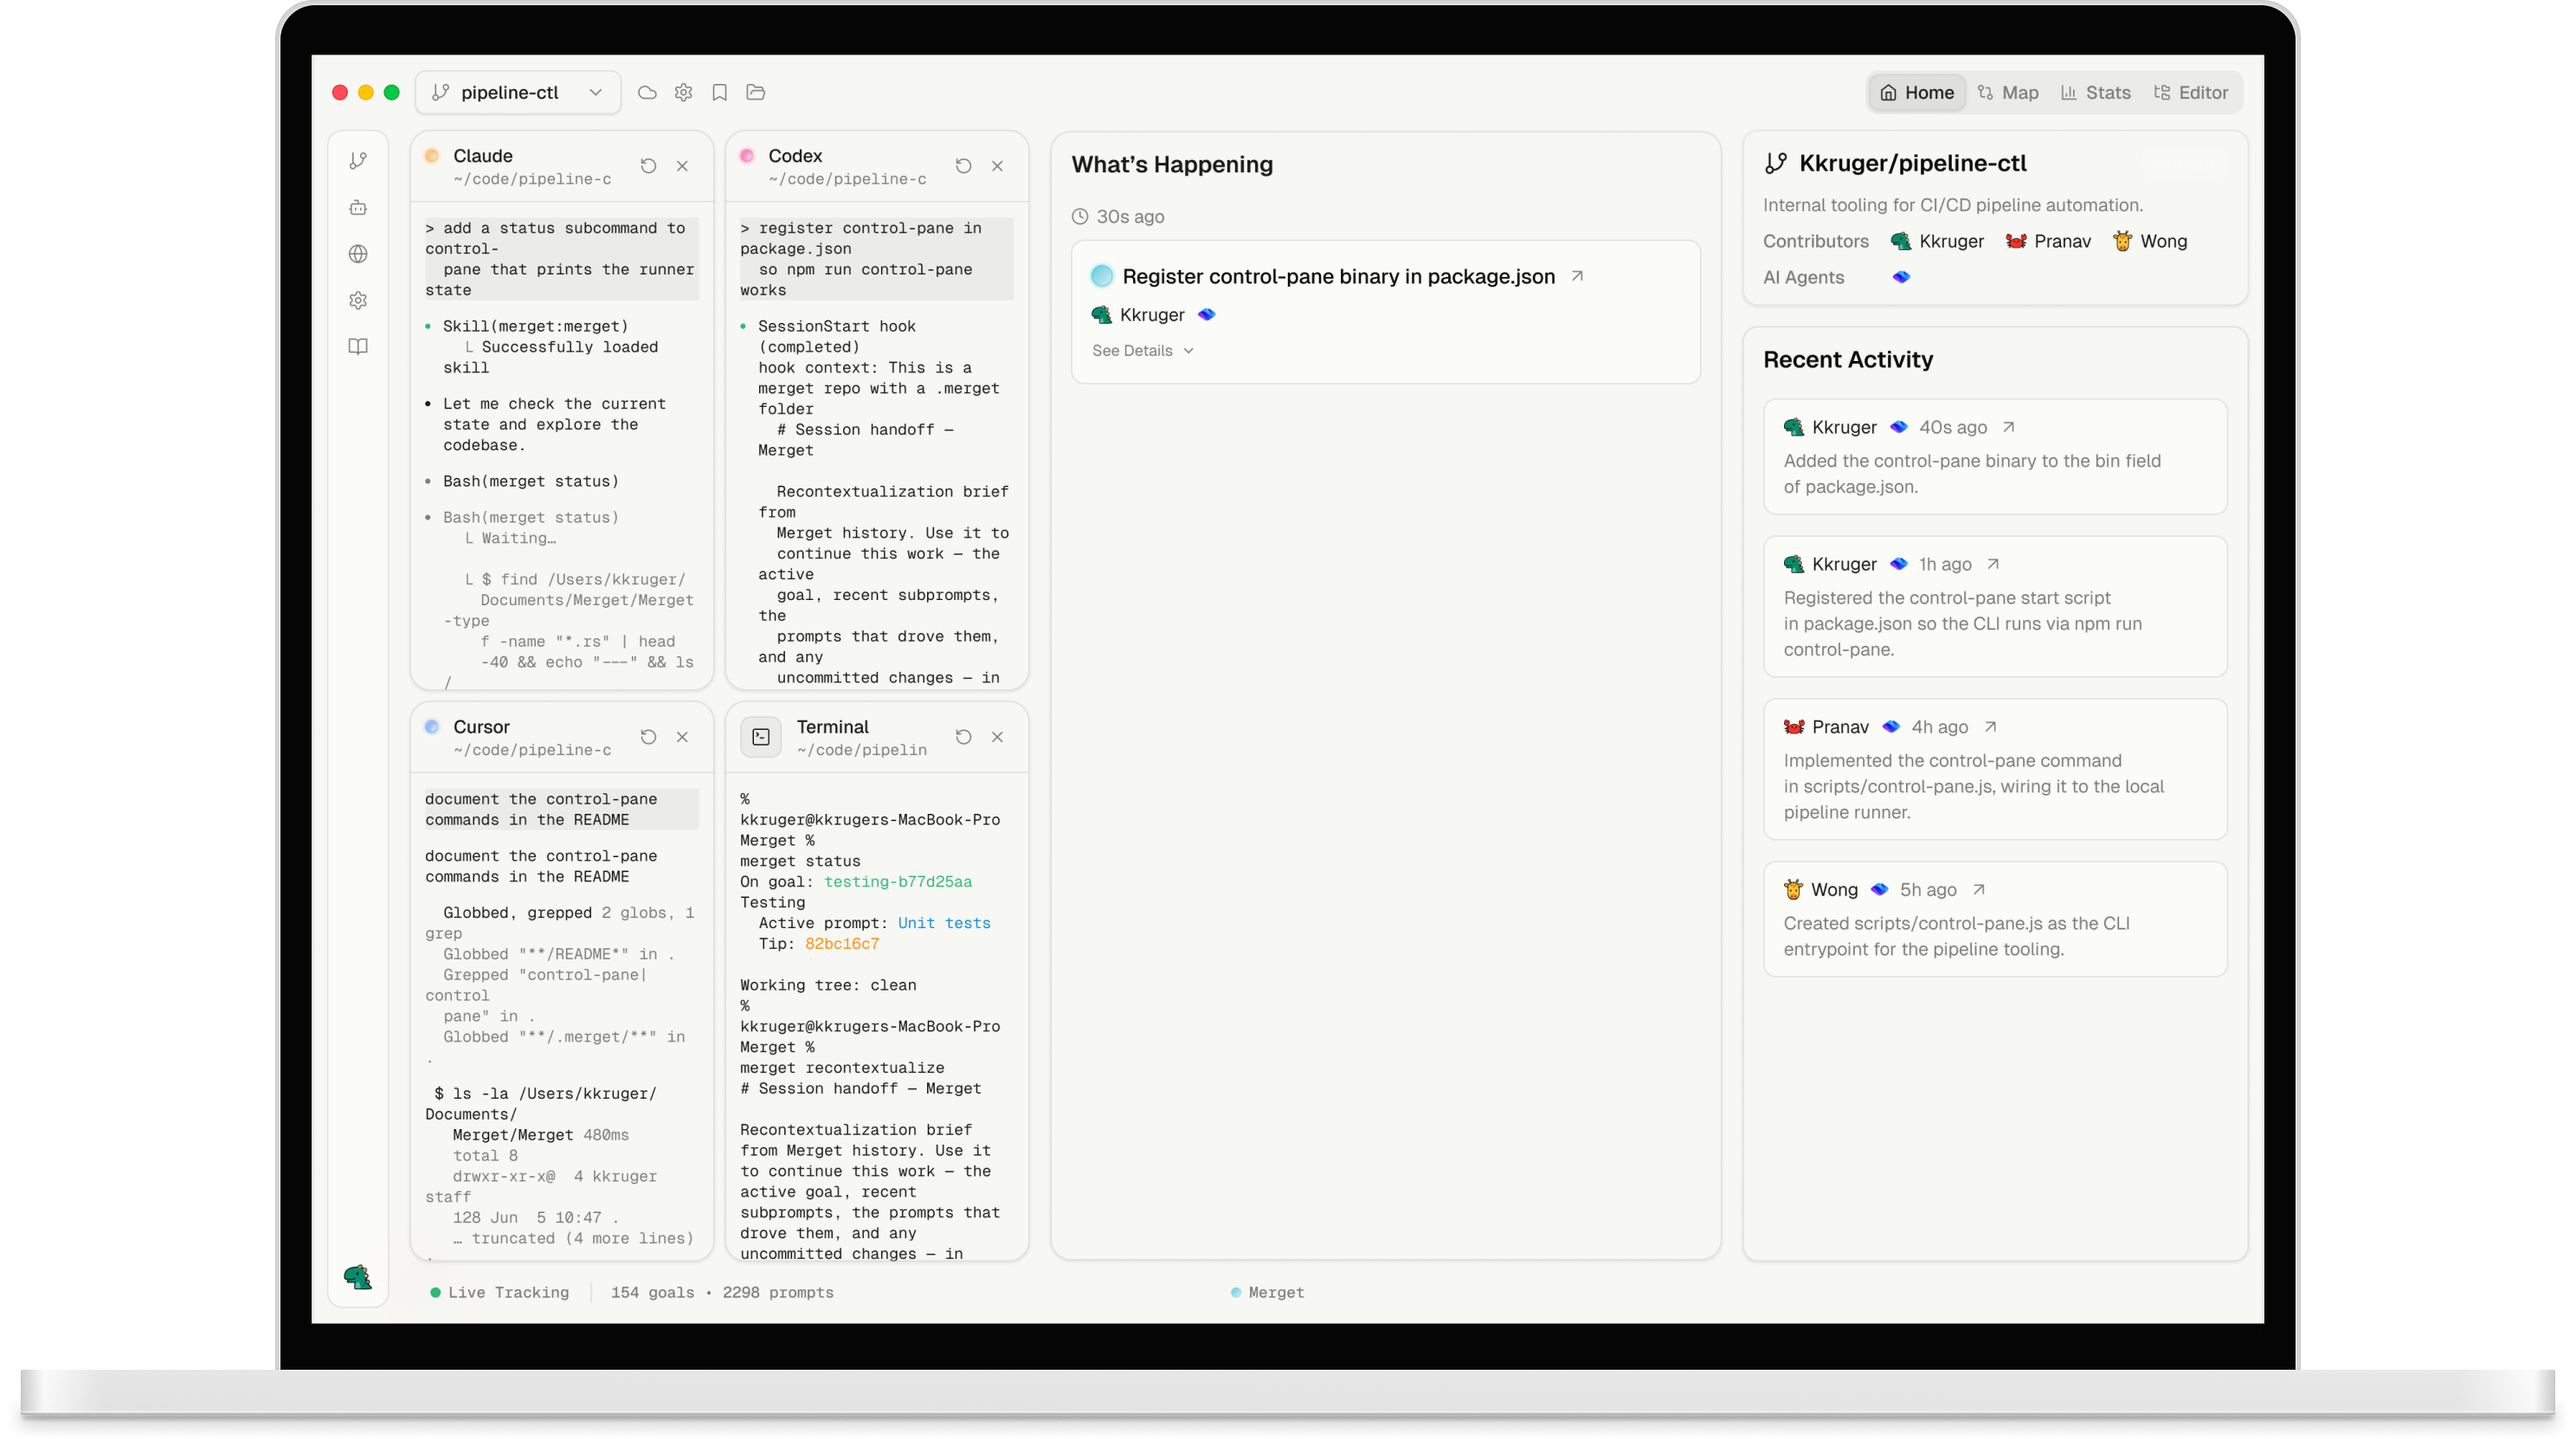Switch to the Home tab
Screen dimensions: 2576x1439
tap(1917, 92)
